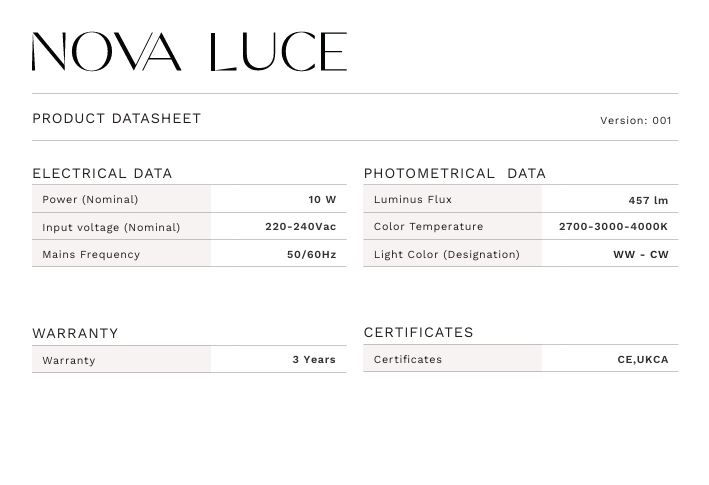The width and height of the screenshot is (709, 485).
Task: Select the CE,UKCA certificates value
Action: [x=643, y=359]
